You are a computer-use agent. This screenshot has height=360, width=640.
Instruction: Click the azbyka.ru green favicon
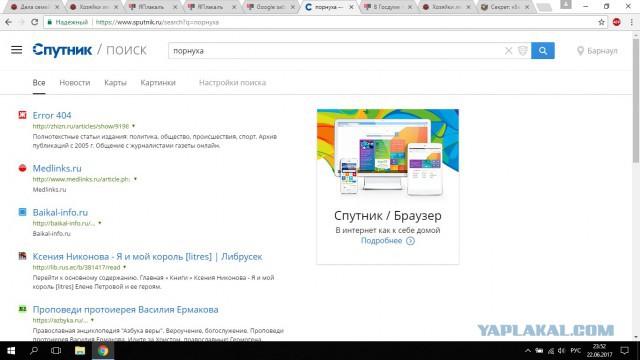[22, 309]
